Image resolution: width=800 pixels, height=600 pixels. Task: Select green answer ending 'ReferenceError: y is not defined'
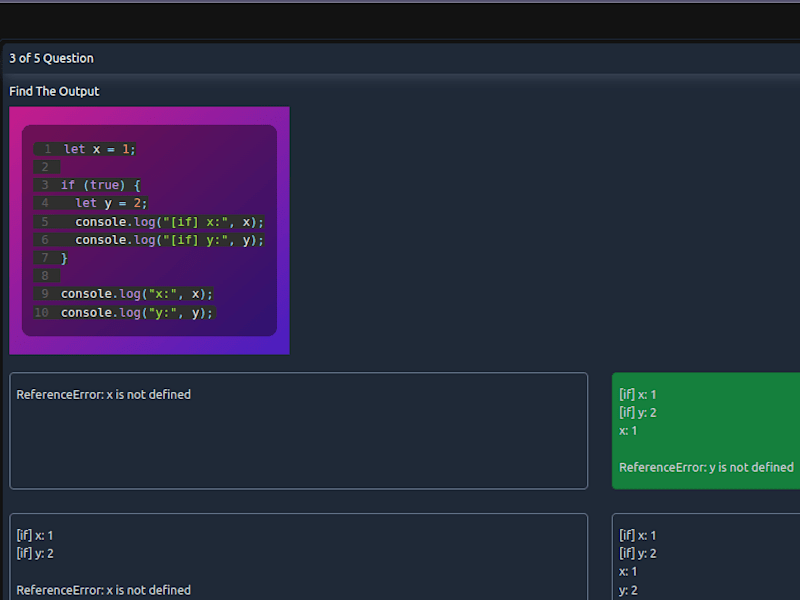706,431
